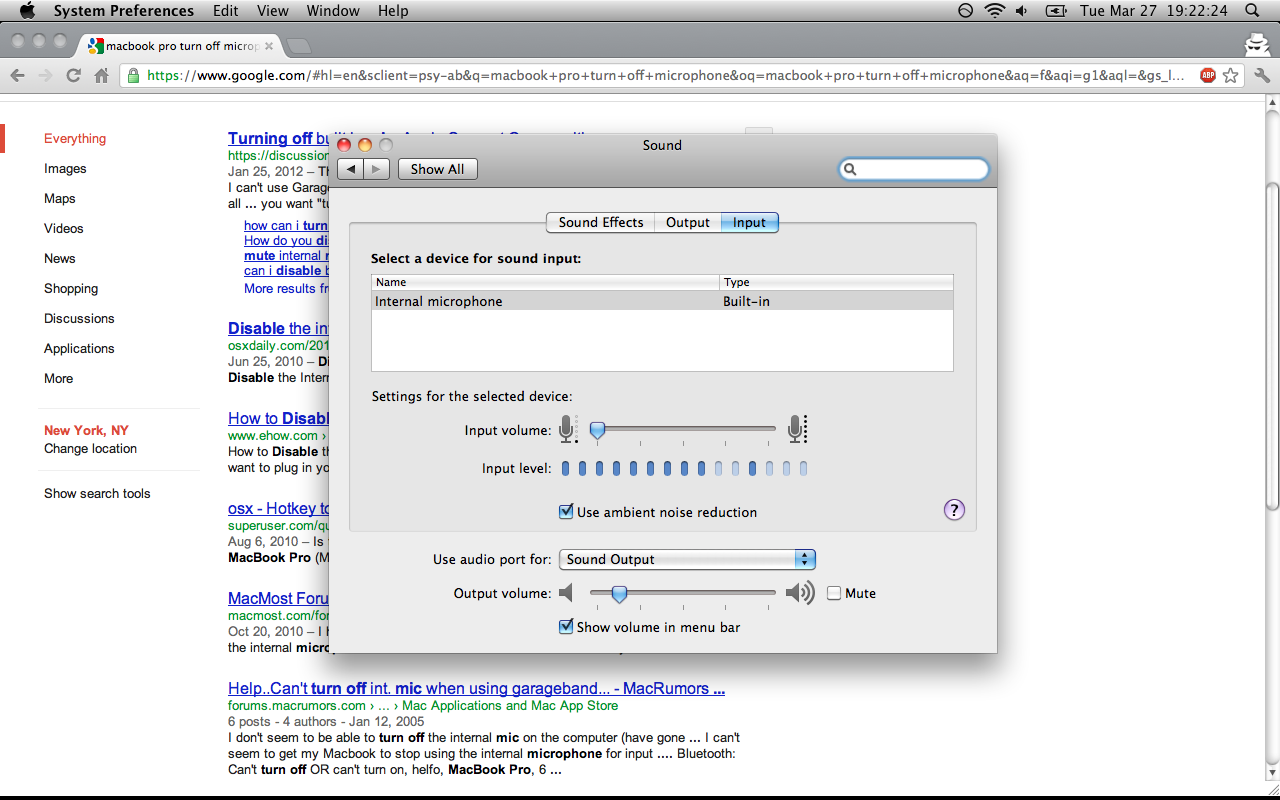Select the Internal microphone row
The width and height of the screenshot is (1280, 800).
662,301
